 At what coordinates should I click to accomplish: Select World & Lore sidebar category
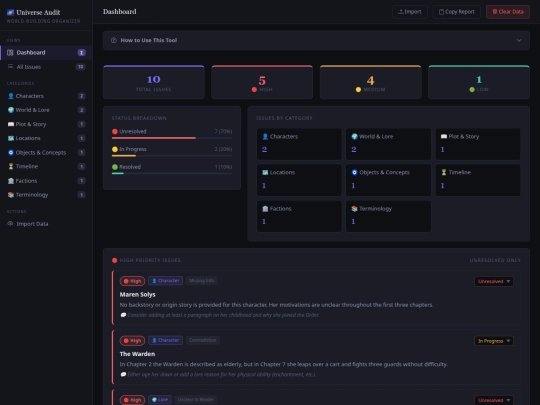[46, 110]
